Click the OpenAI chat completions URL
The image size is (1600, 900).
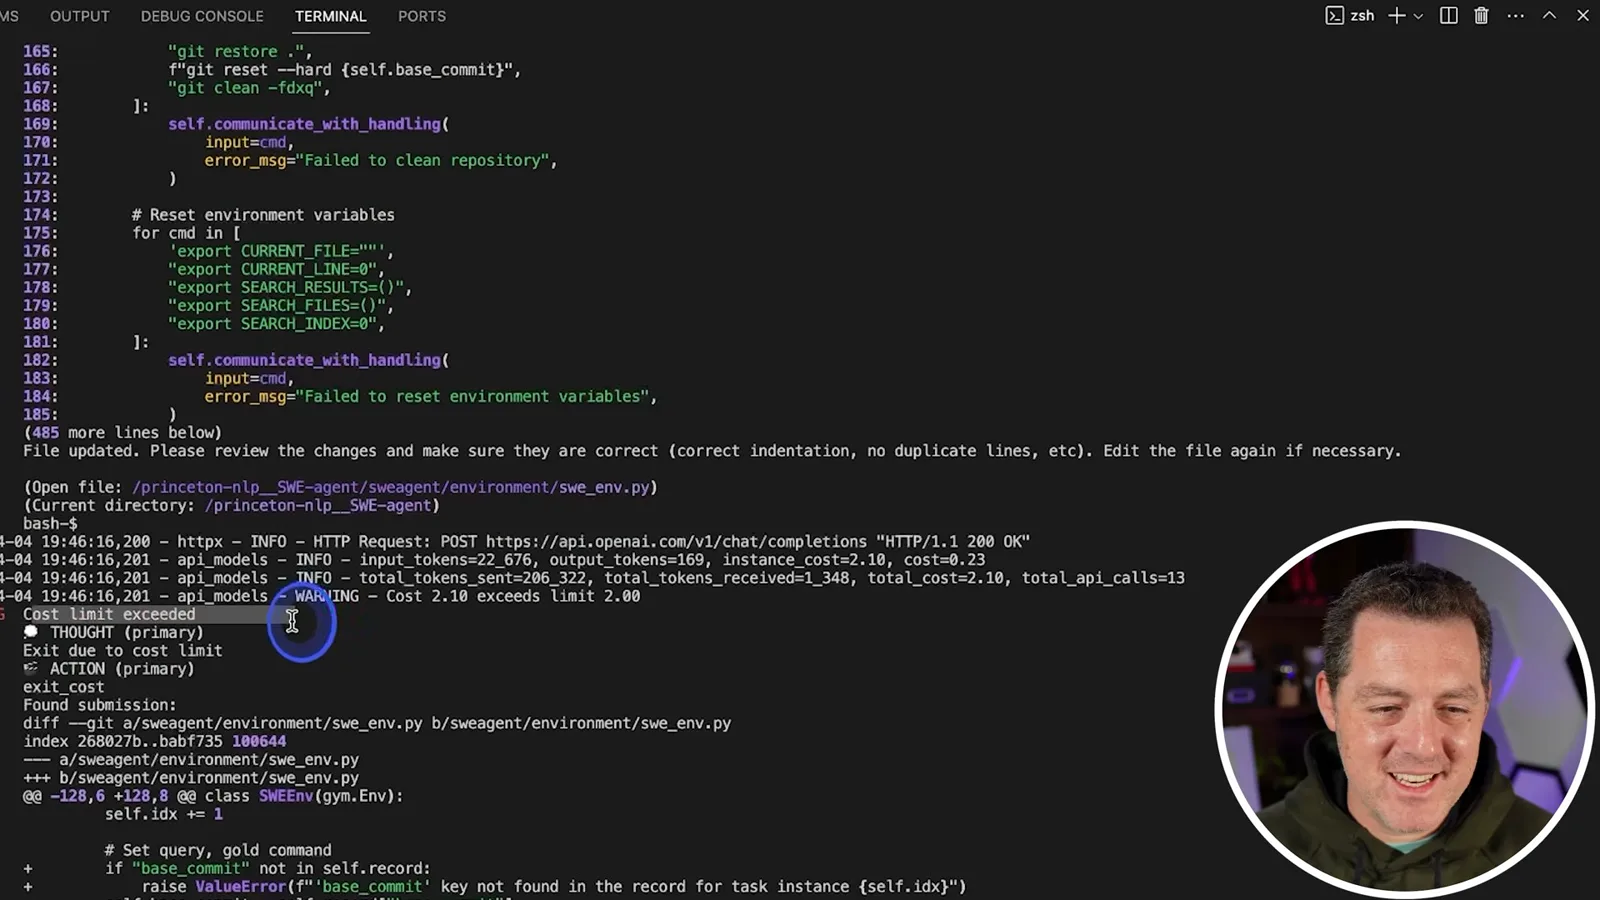tap(676, 541)
